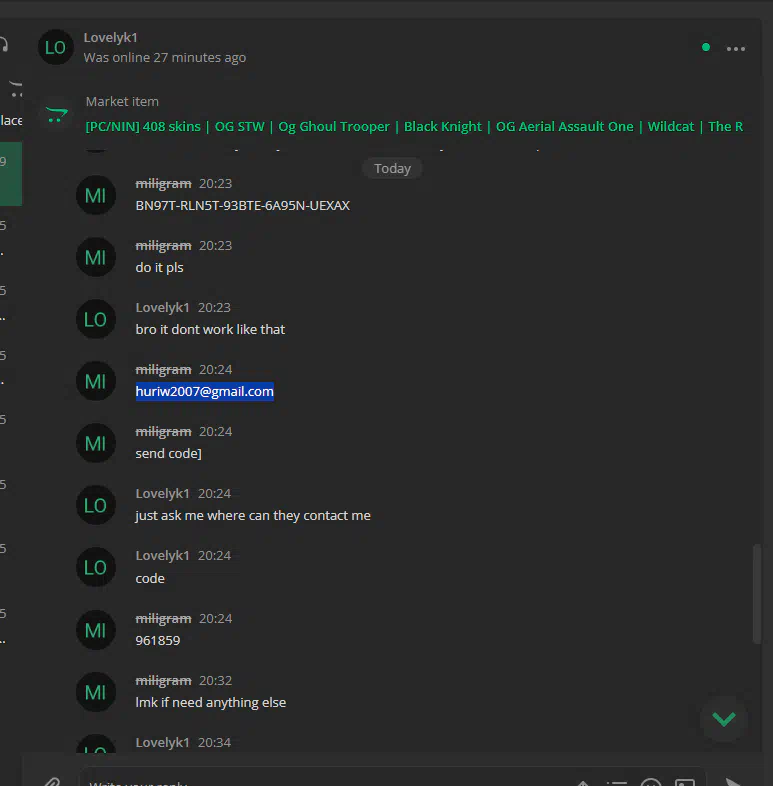Jump to latest message with green chevron
Viewport: 773px width, 786px height.
(x=723, y=719)
